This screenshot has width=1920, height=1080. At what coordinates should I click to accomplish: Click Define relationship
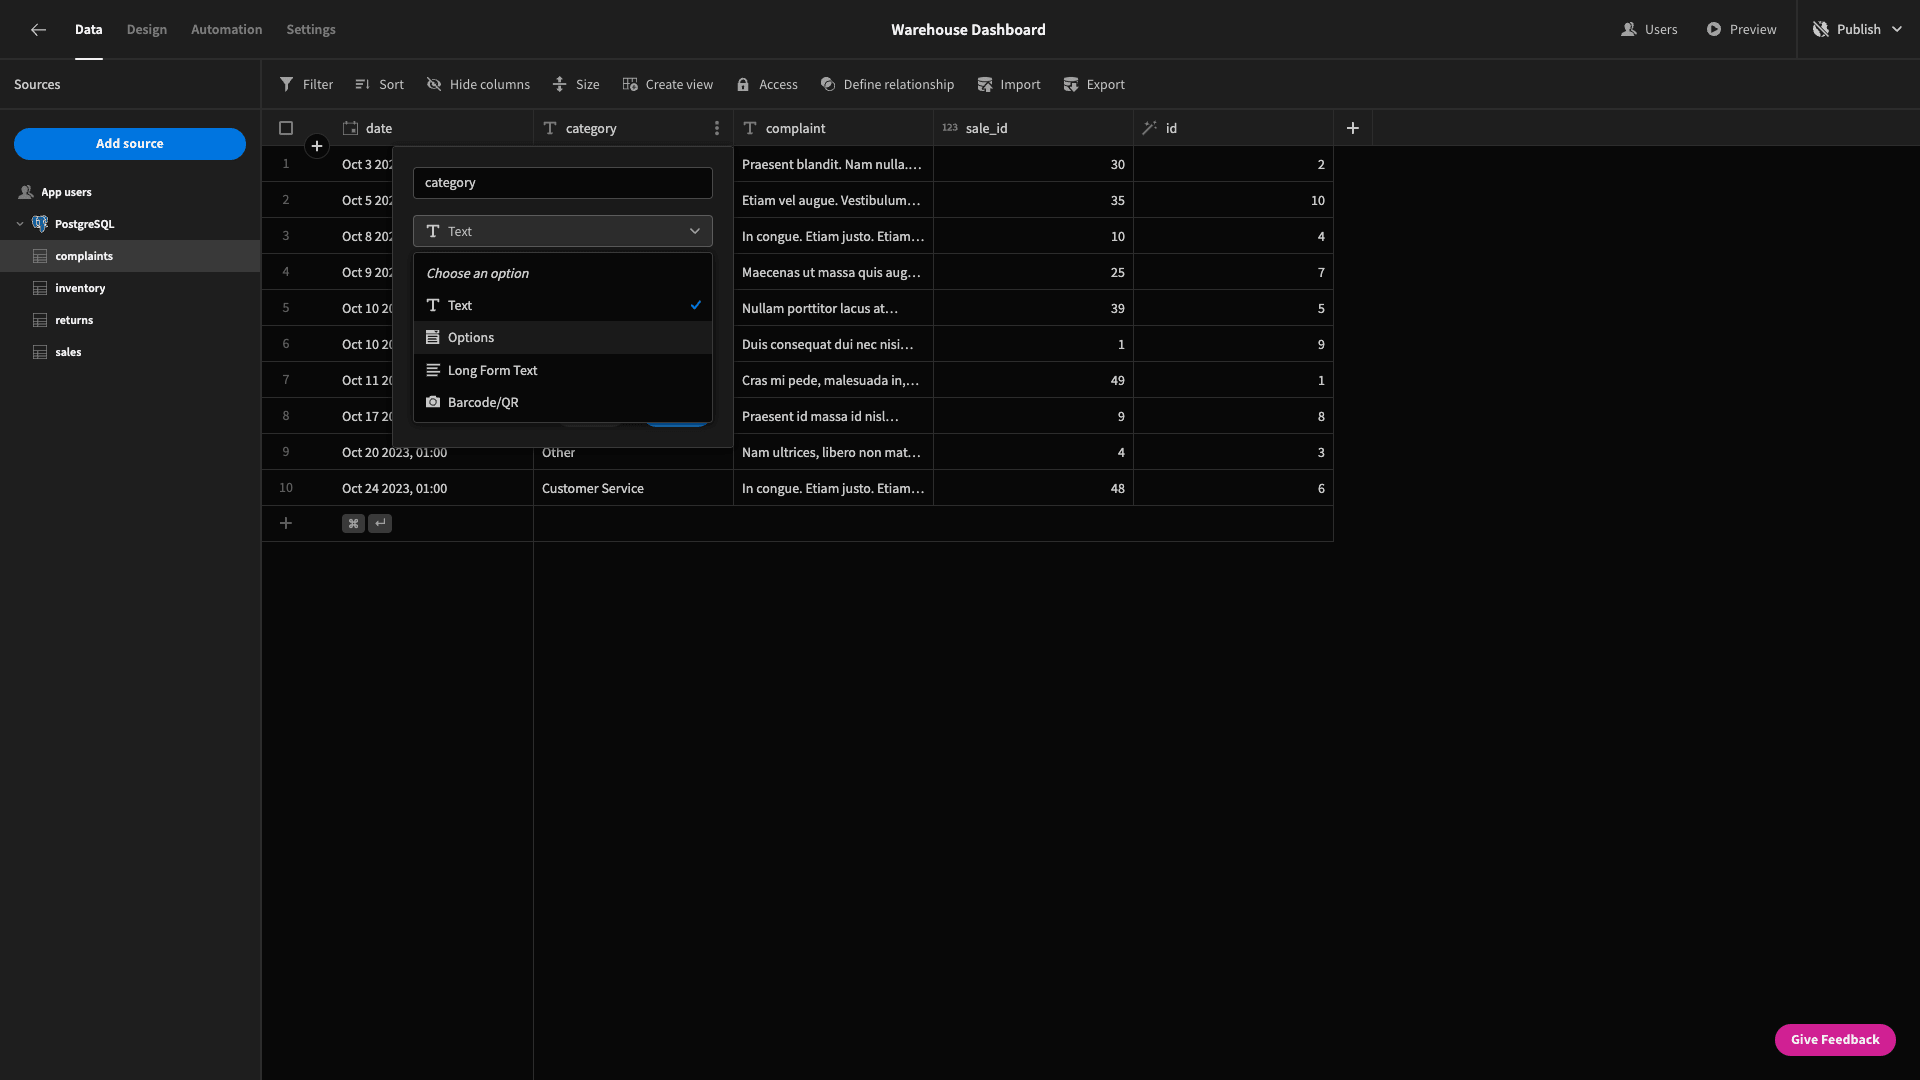pos(887,85)
